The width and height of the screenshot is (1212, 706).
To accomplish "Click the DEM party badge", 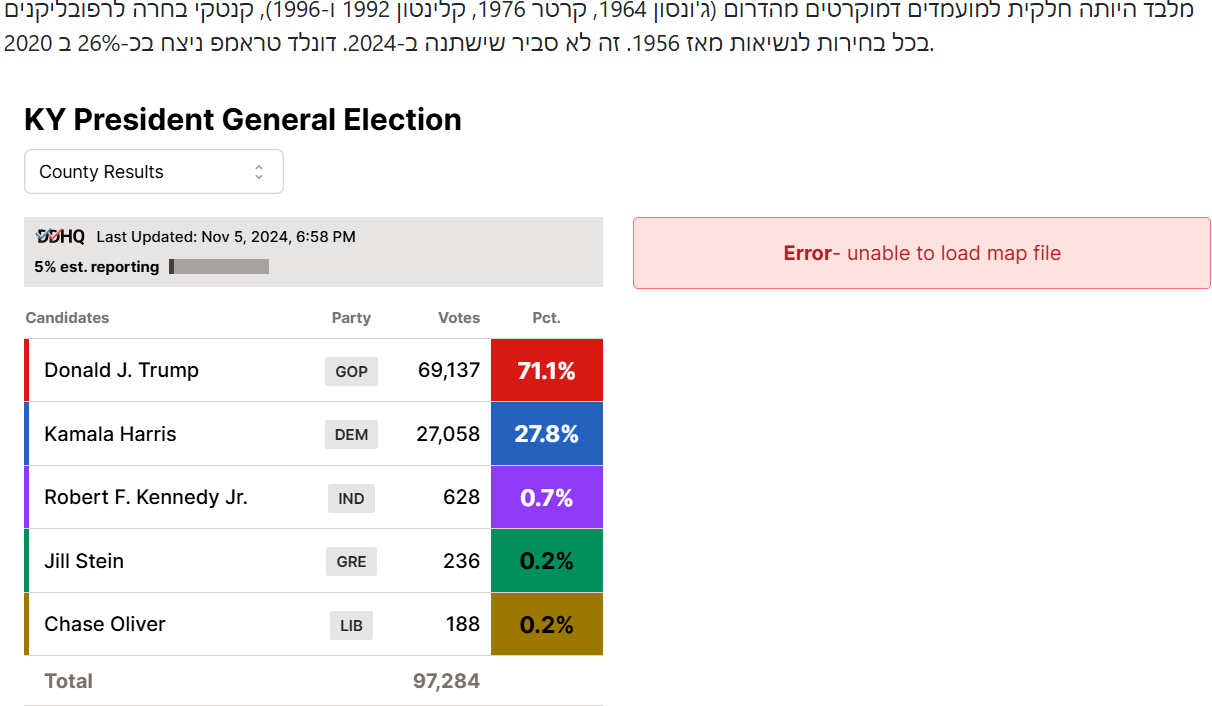I will 351,434.
